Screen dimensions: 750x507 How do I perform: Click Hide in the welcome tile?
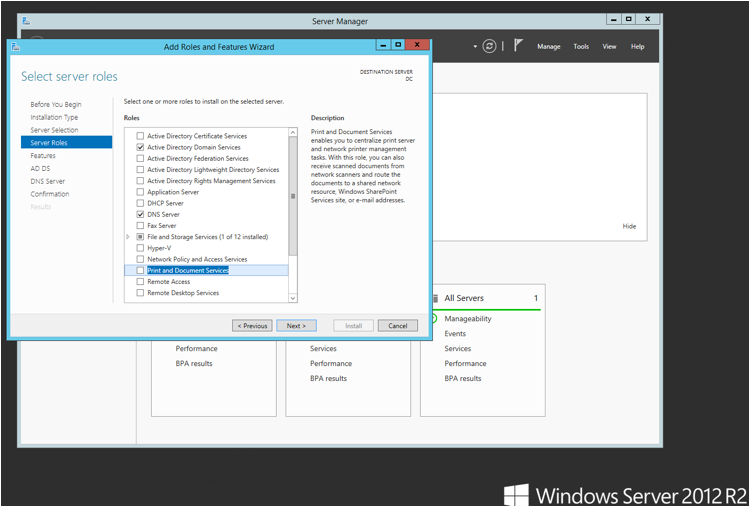coord(629,226)
